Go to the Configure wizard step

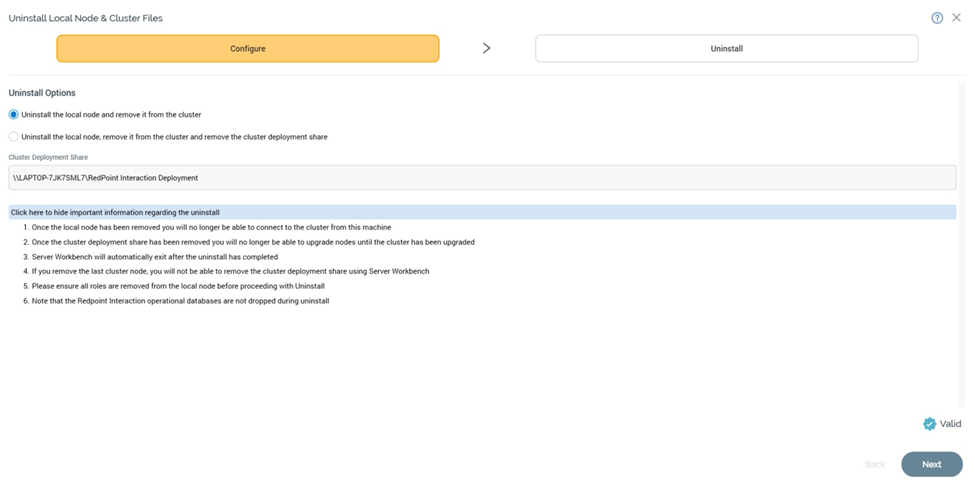click(248, 49)
